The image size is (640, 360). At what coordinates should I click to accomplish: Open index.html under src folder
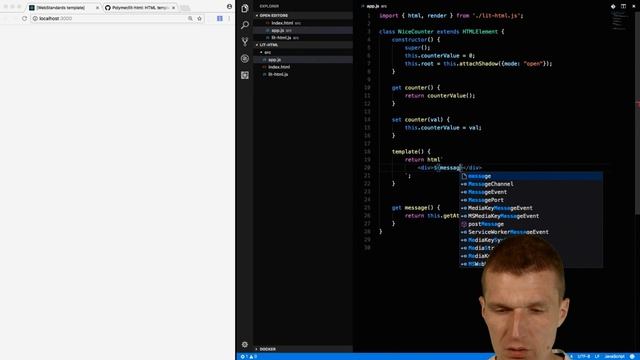(302, 67)
